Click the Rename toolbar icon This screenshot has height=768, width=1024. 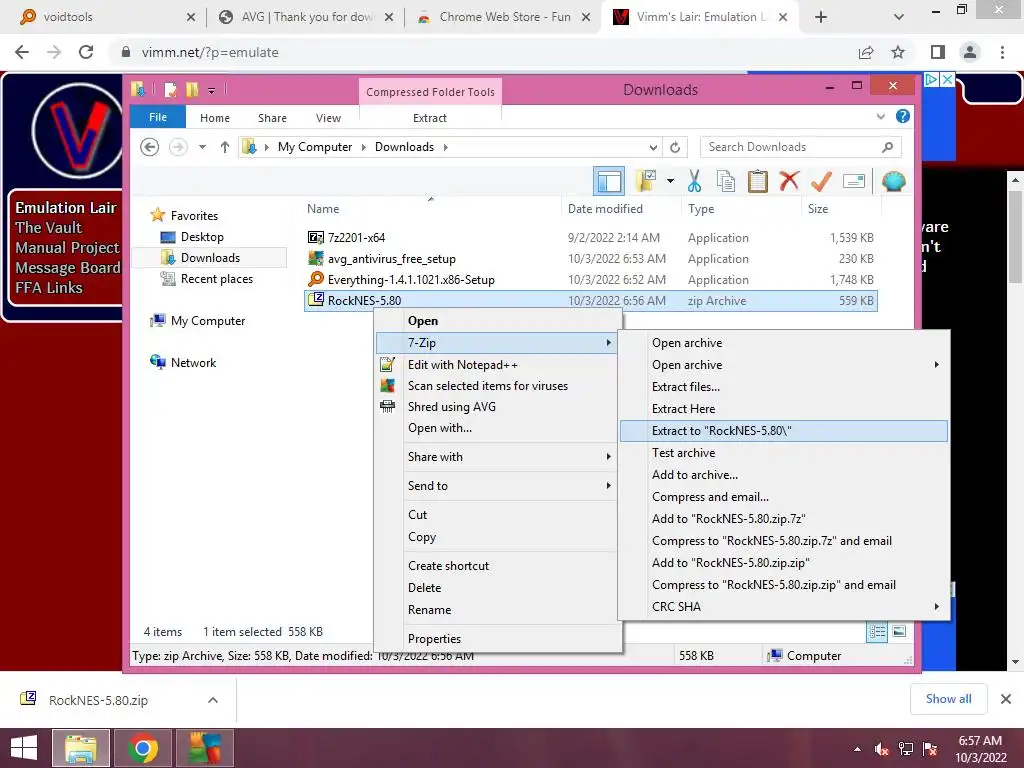(x=854, y=181)
